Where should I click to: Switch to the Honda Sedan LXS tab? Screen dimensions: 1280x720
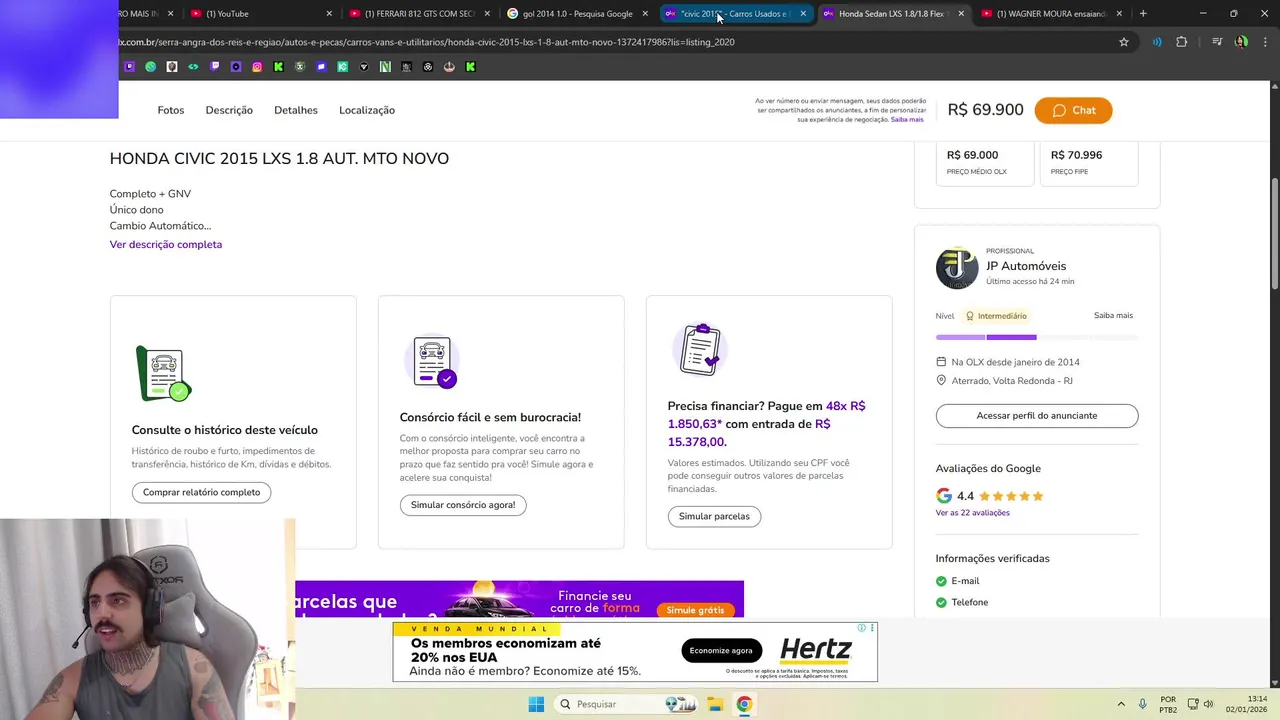coord(892,13)
